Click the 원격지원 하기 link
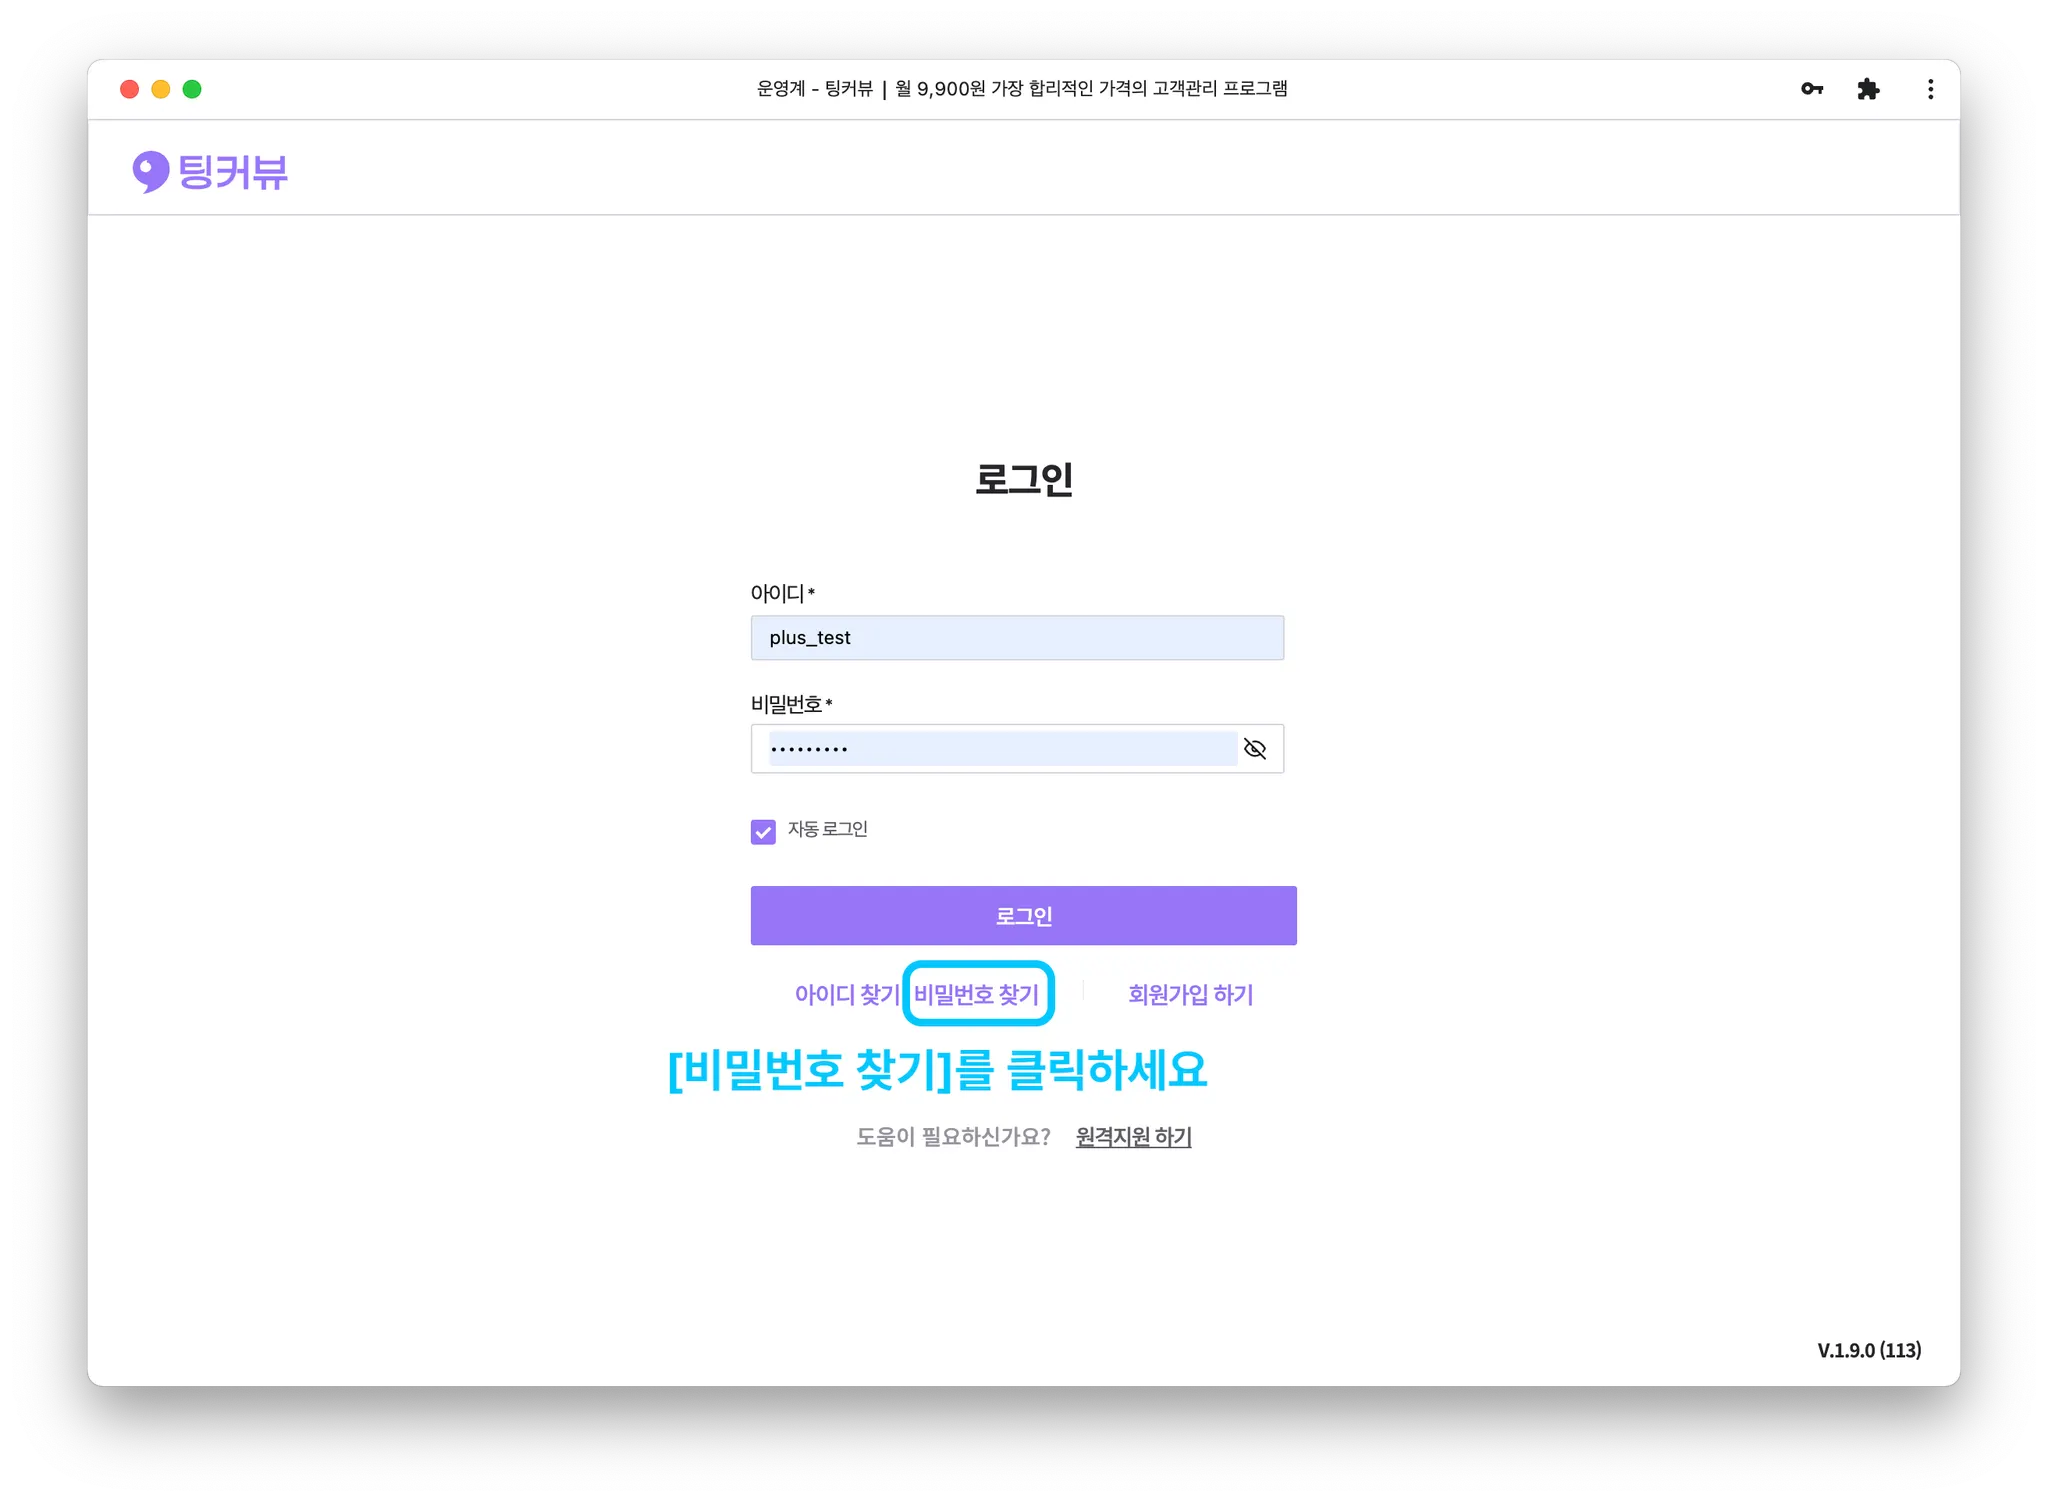The image size is (2048, 1502). pyautogui.click(x=1133, y=1137)
